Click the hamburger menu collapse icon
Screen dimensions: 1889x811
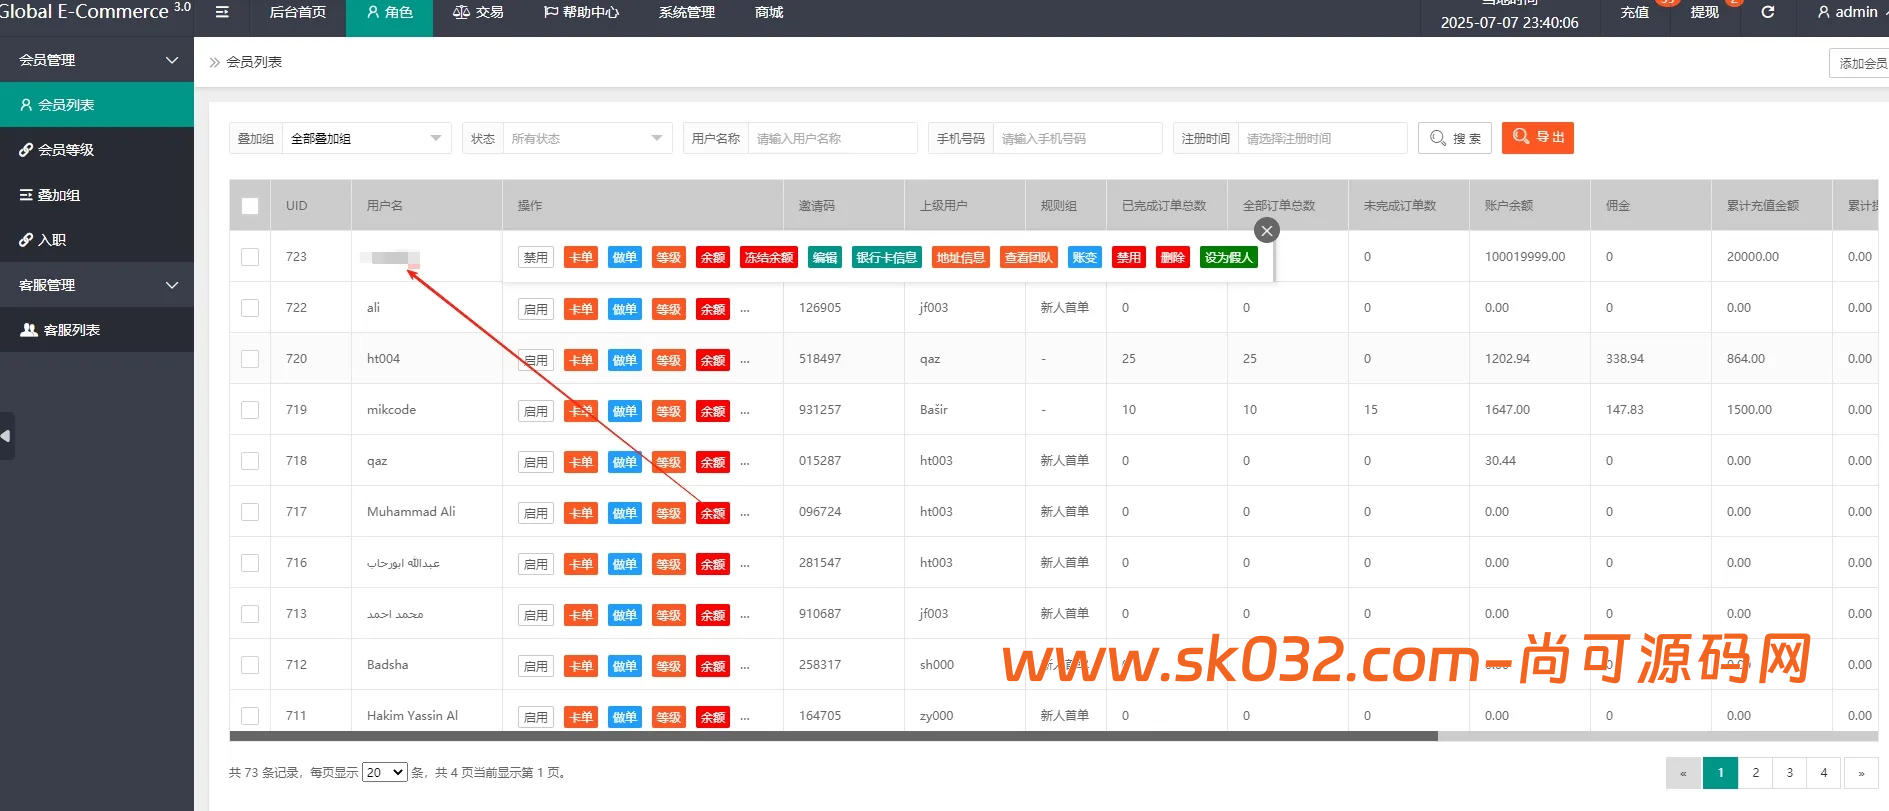pos(222,12)
